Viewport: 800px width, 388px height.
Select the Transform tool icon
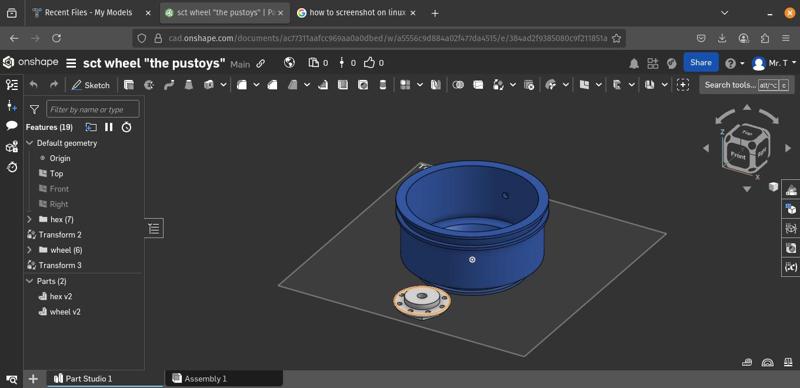point(498,85)
